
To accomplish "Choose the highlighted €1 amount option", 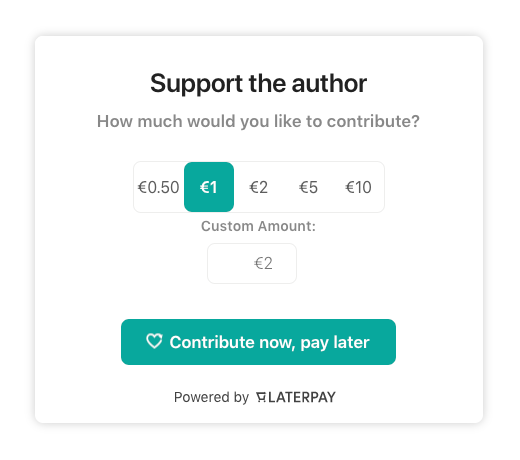I will point(209,187).
